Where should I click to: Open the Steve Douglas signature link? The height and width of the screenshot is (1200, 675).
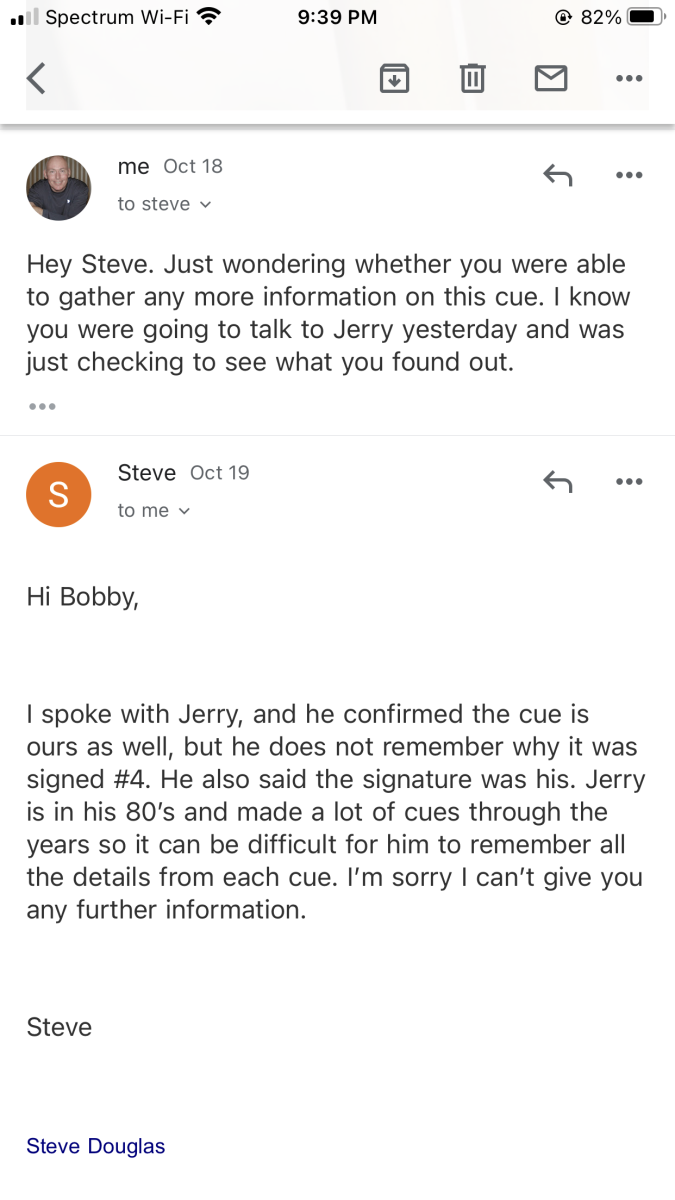coord(96,1146)
